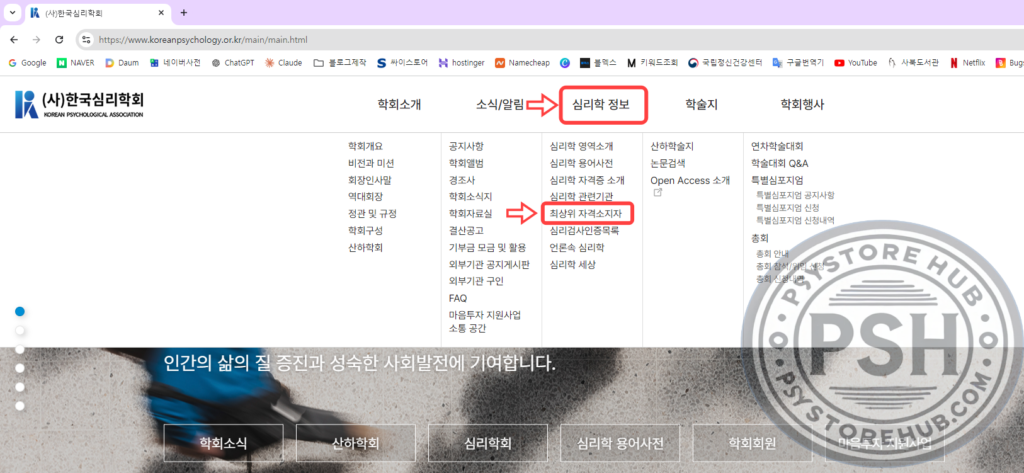Open the Netflix bookmark

961,62
